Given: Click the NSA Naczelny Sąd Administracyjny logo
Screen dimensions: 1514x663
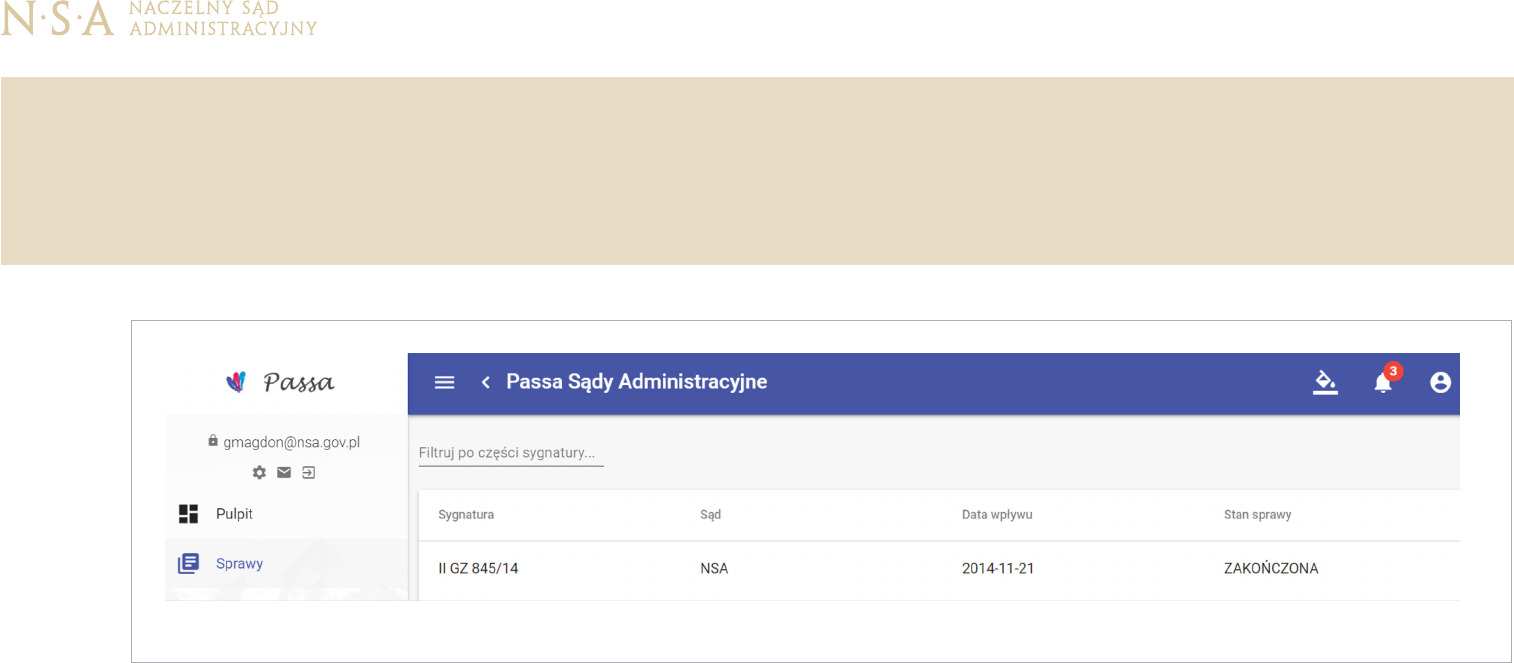Looking at the screenshot, I should click(159, 19).
